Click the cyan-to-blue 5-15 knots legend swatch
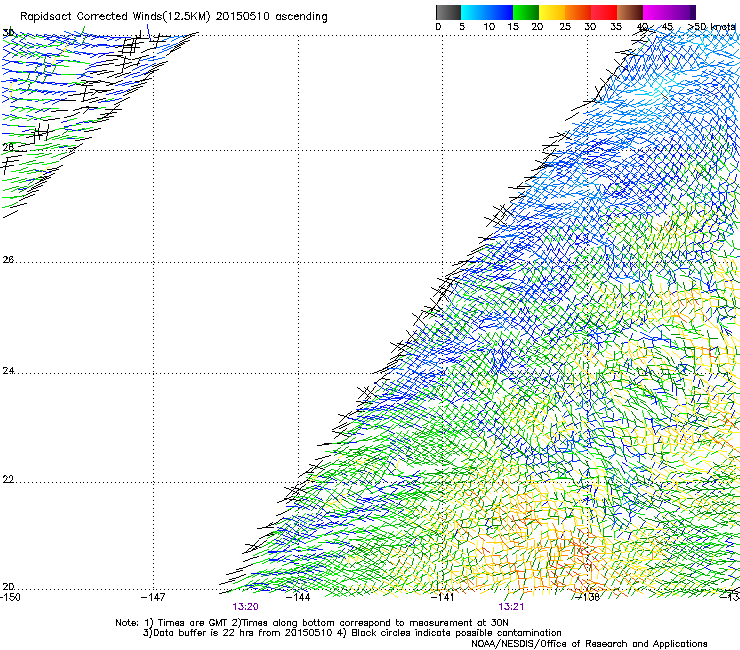The height and width of the screenshot is (650, 740). pyautogui.click(x=487, y=12)
